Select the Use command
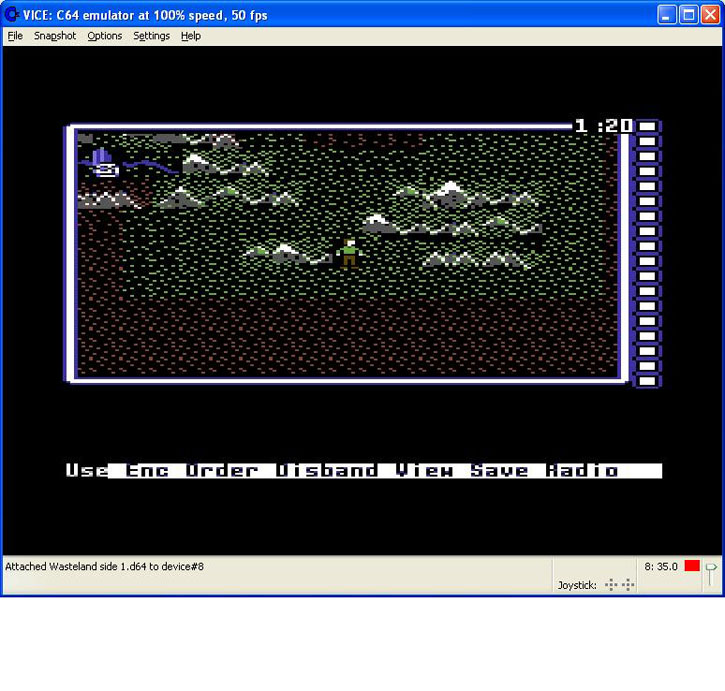Image resolution: width=725 pixels, height=691 pixels. click(87, 470)
